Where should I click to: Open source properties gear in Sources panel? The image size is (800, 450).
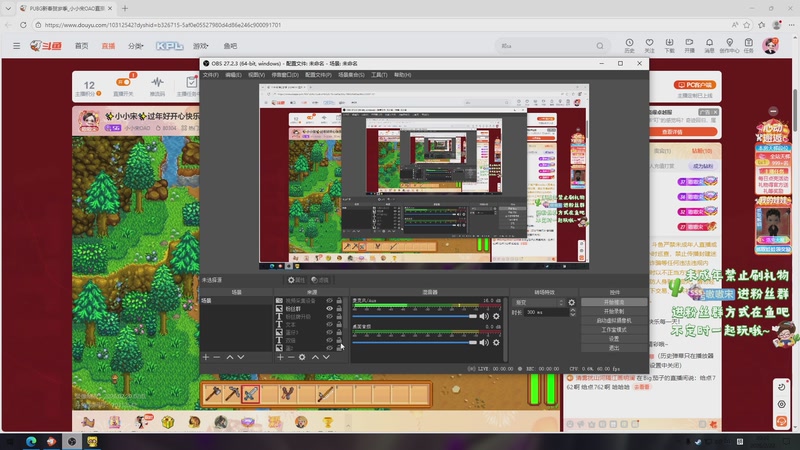coord(302,357)
